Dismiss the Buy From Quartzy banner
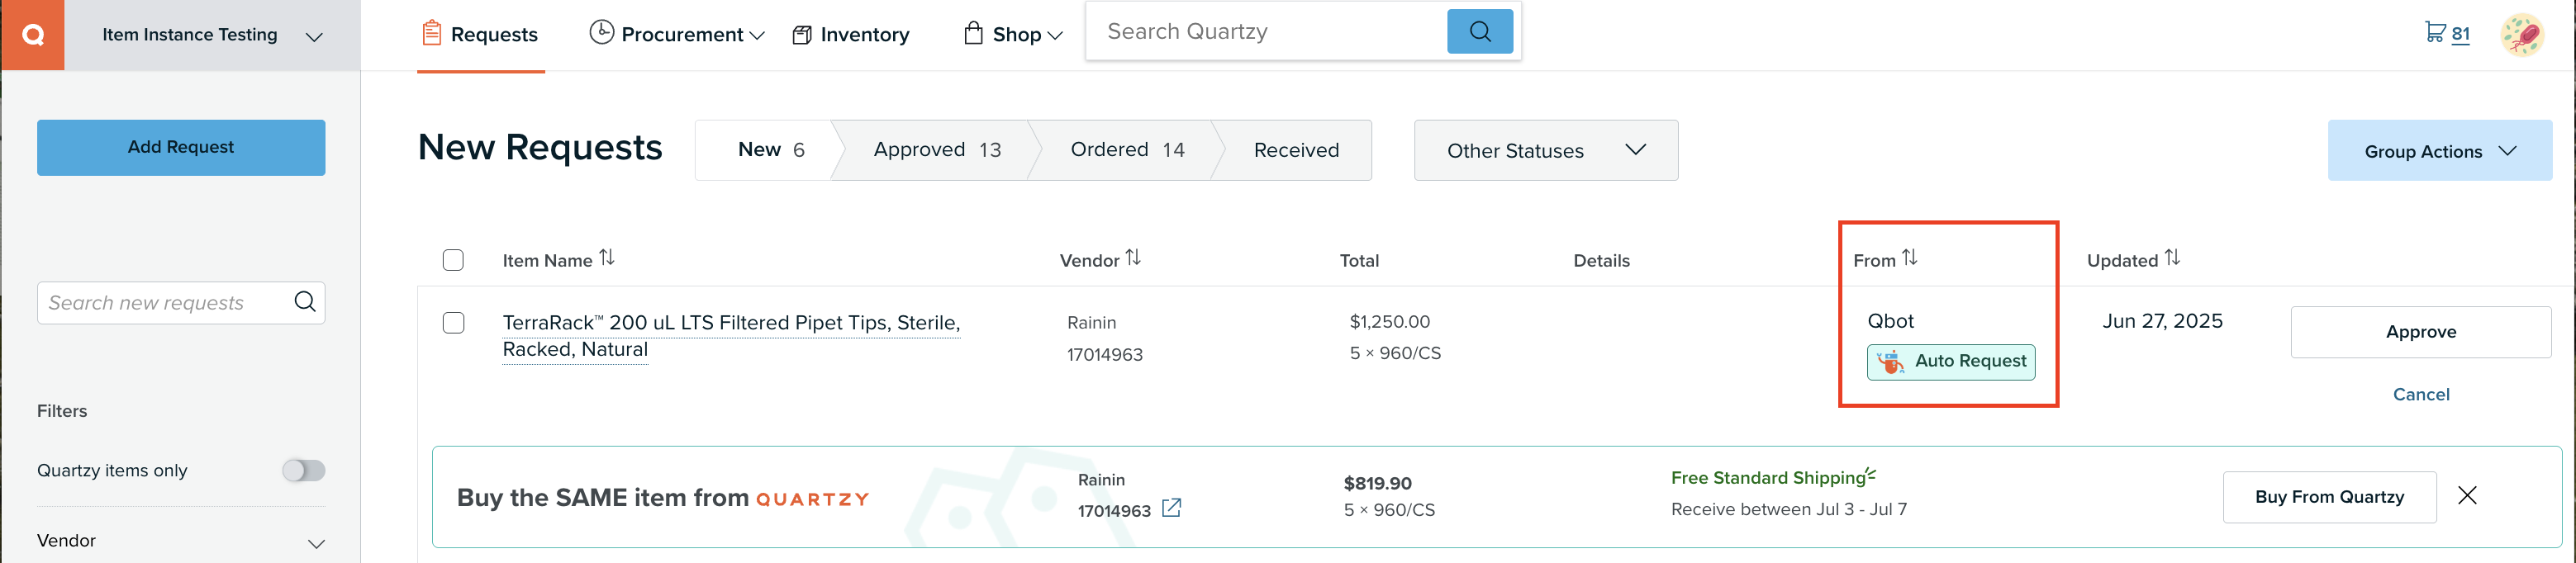The height and width of the screenshot is (563, 2576). pyautogui.click(x=2467, y=496)
